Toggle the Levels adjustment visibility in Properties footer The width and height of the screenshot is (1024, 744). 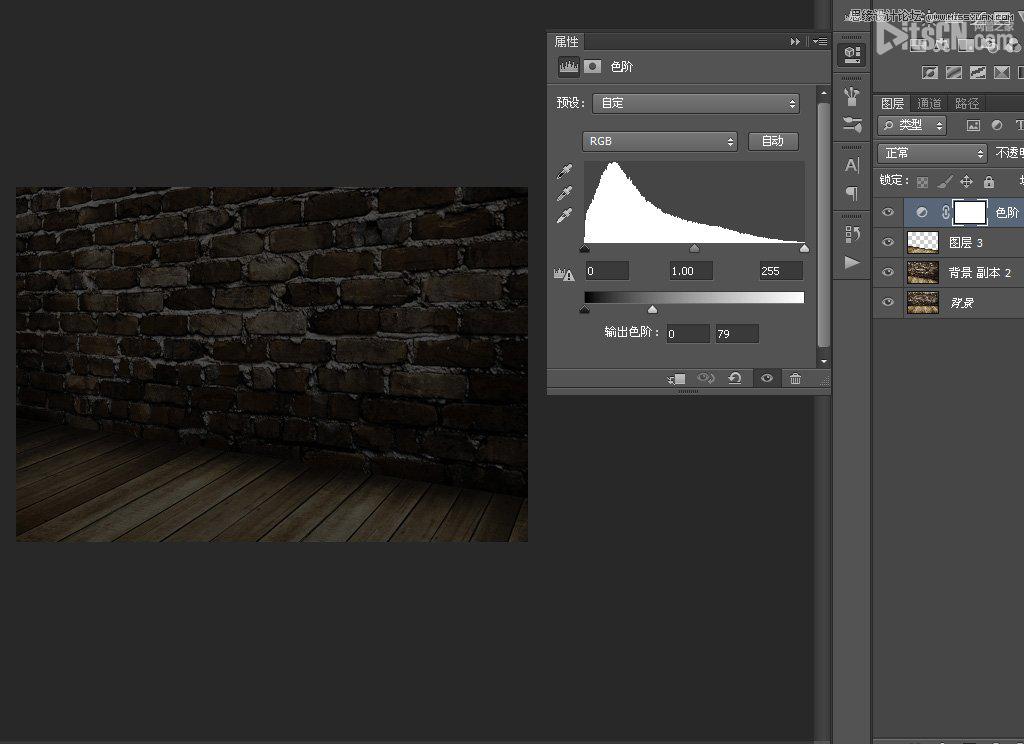point(766,378)
